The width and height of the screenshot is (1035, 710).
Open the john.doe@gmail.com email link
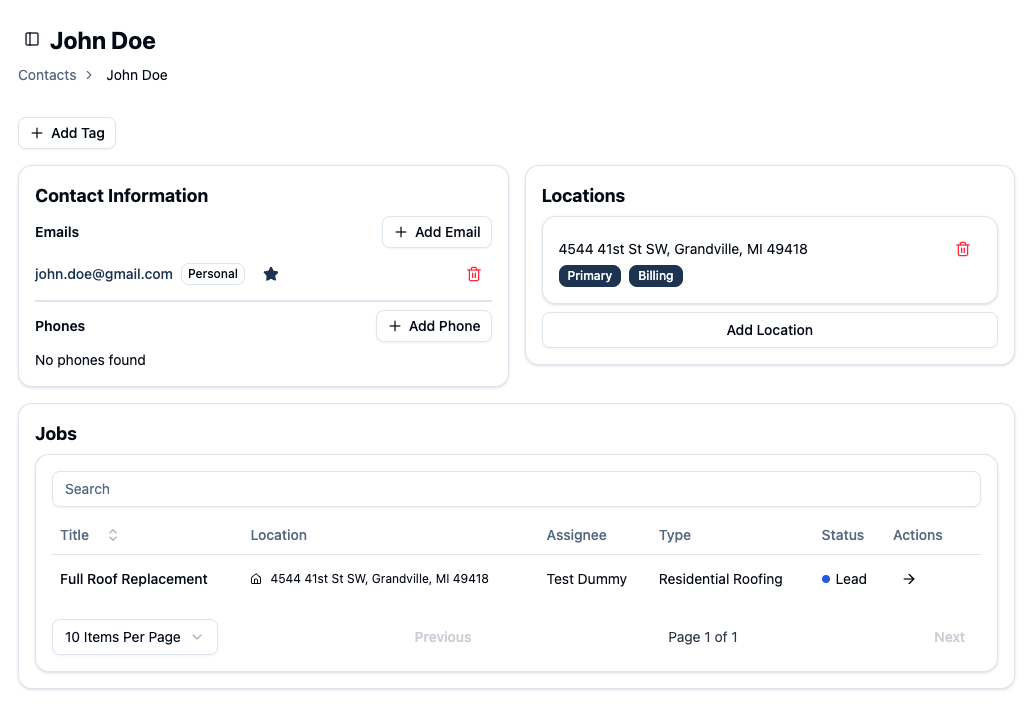104,274
